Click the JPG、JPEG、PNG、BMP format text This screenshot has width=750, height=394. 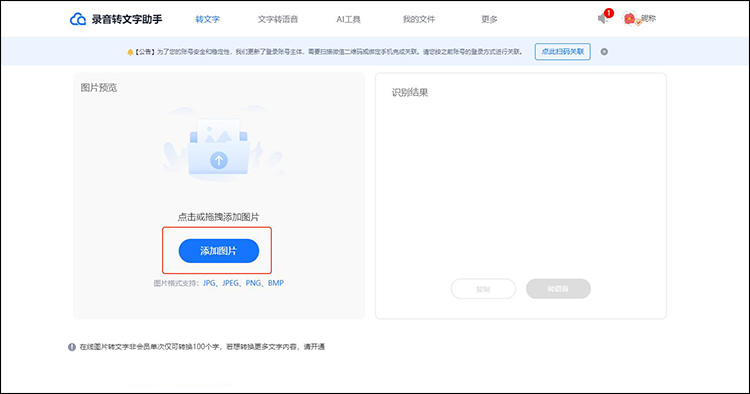click(x=243, y=283)
